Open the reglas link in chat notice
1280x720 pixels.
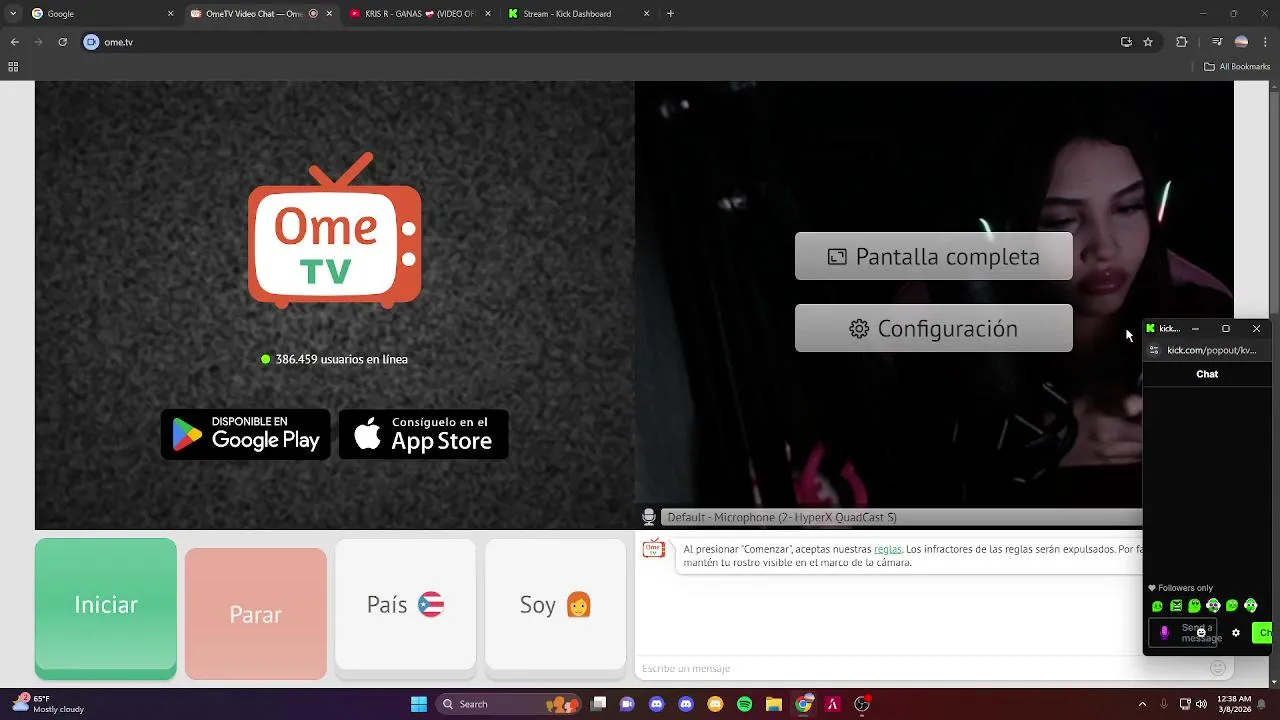(x=887, y=549)
